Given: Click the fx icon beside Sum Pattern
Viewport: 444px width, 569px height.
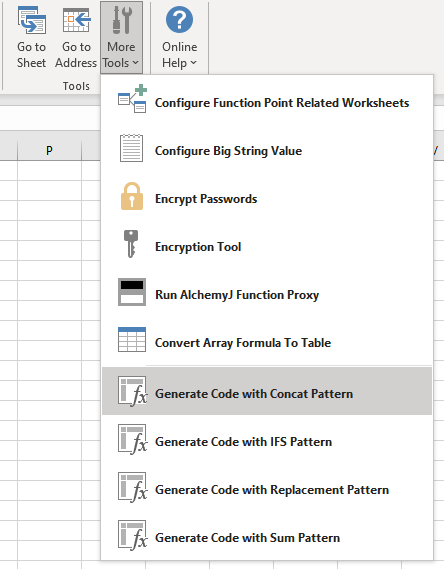Looking at the screenshot, I should tap(132, 536).
